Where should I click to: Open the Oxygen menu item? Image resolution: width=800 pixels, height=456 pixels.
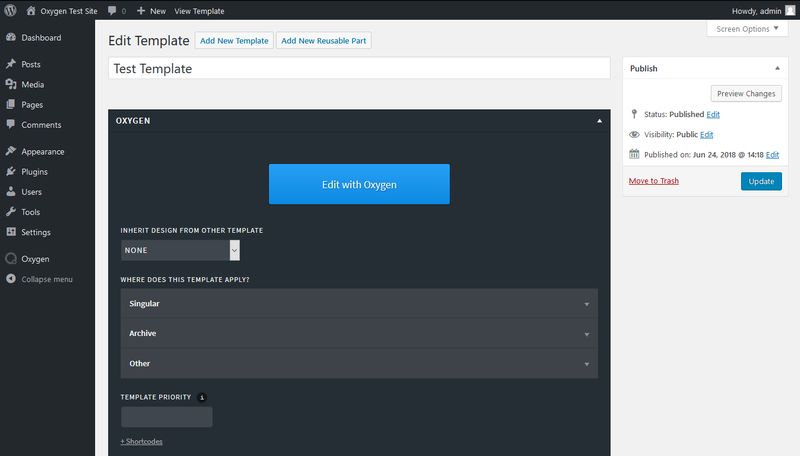(x=35, y=259)
